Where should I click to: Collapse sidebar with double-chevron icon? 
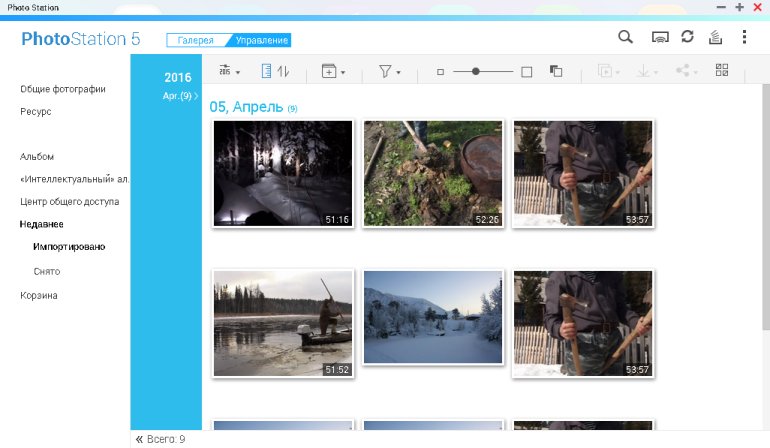tap(139, 439)
